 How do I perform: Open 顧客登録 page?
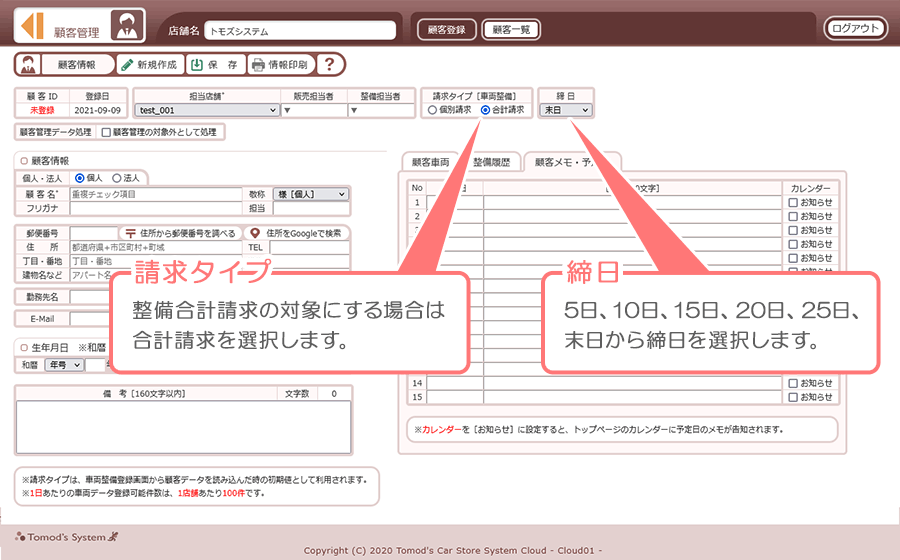[x=447, y=30]
